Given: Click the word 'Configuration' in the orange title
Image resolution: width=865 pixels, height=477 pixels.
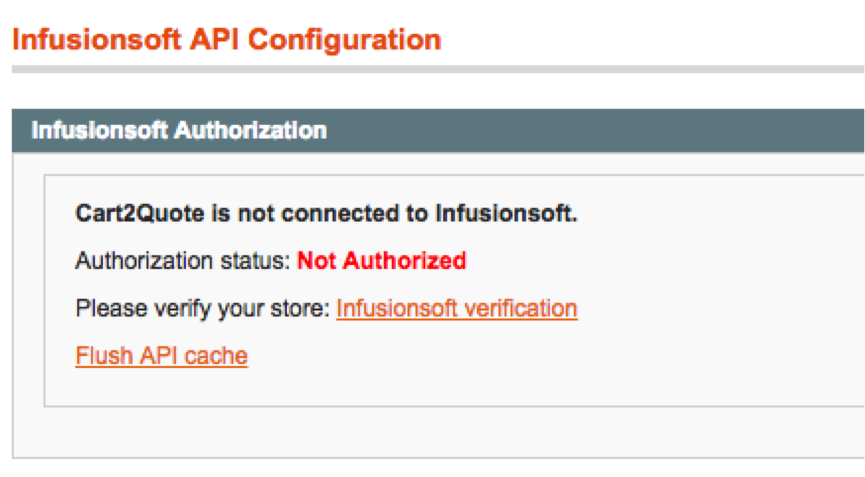Looking at the screenshot, I should click(345, 41).
